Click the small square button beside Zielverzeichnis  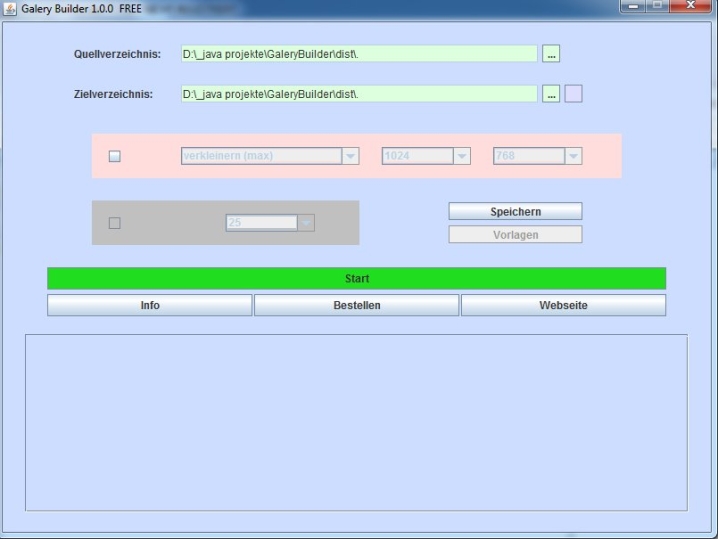pyautogui.click(x=573, y=94)
